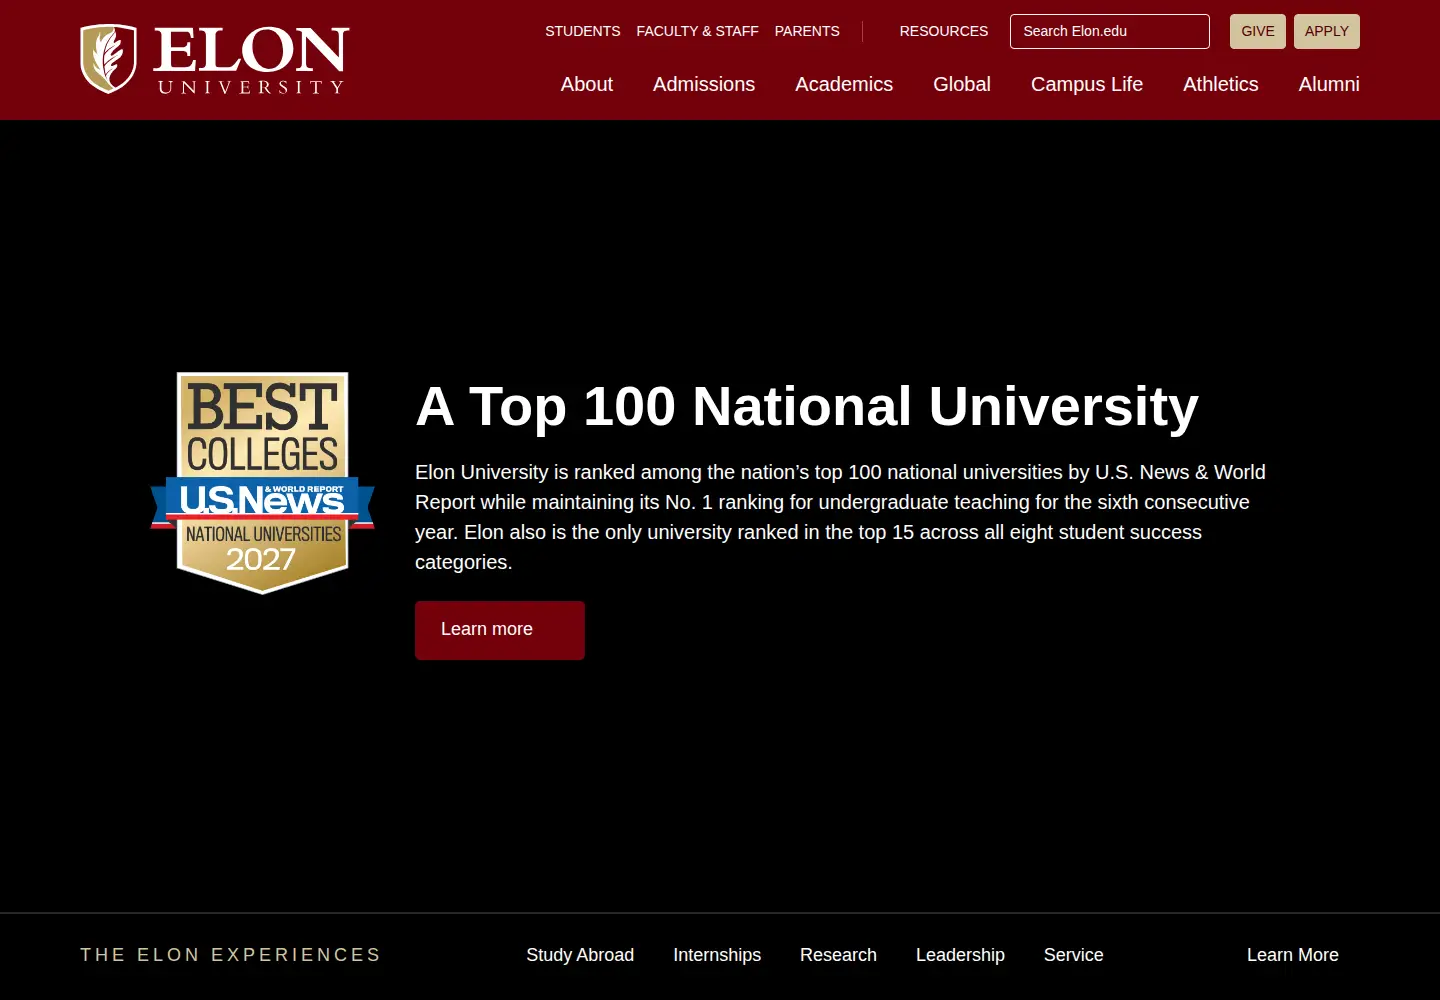
Task: Open the Alumni menu
Action: click(1329, 84)
